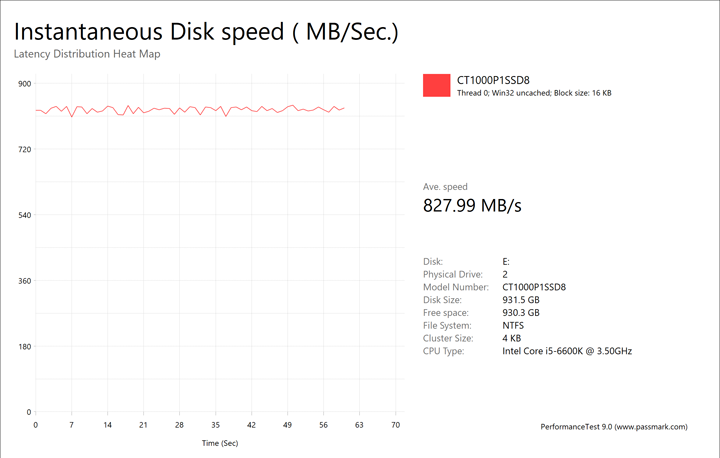The image size is (720, 458).
Task: Click the red CT1000P1SSD8 legend swatch
Action: (437, 86)
